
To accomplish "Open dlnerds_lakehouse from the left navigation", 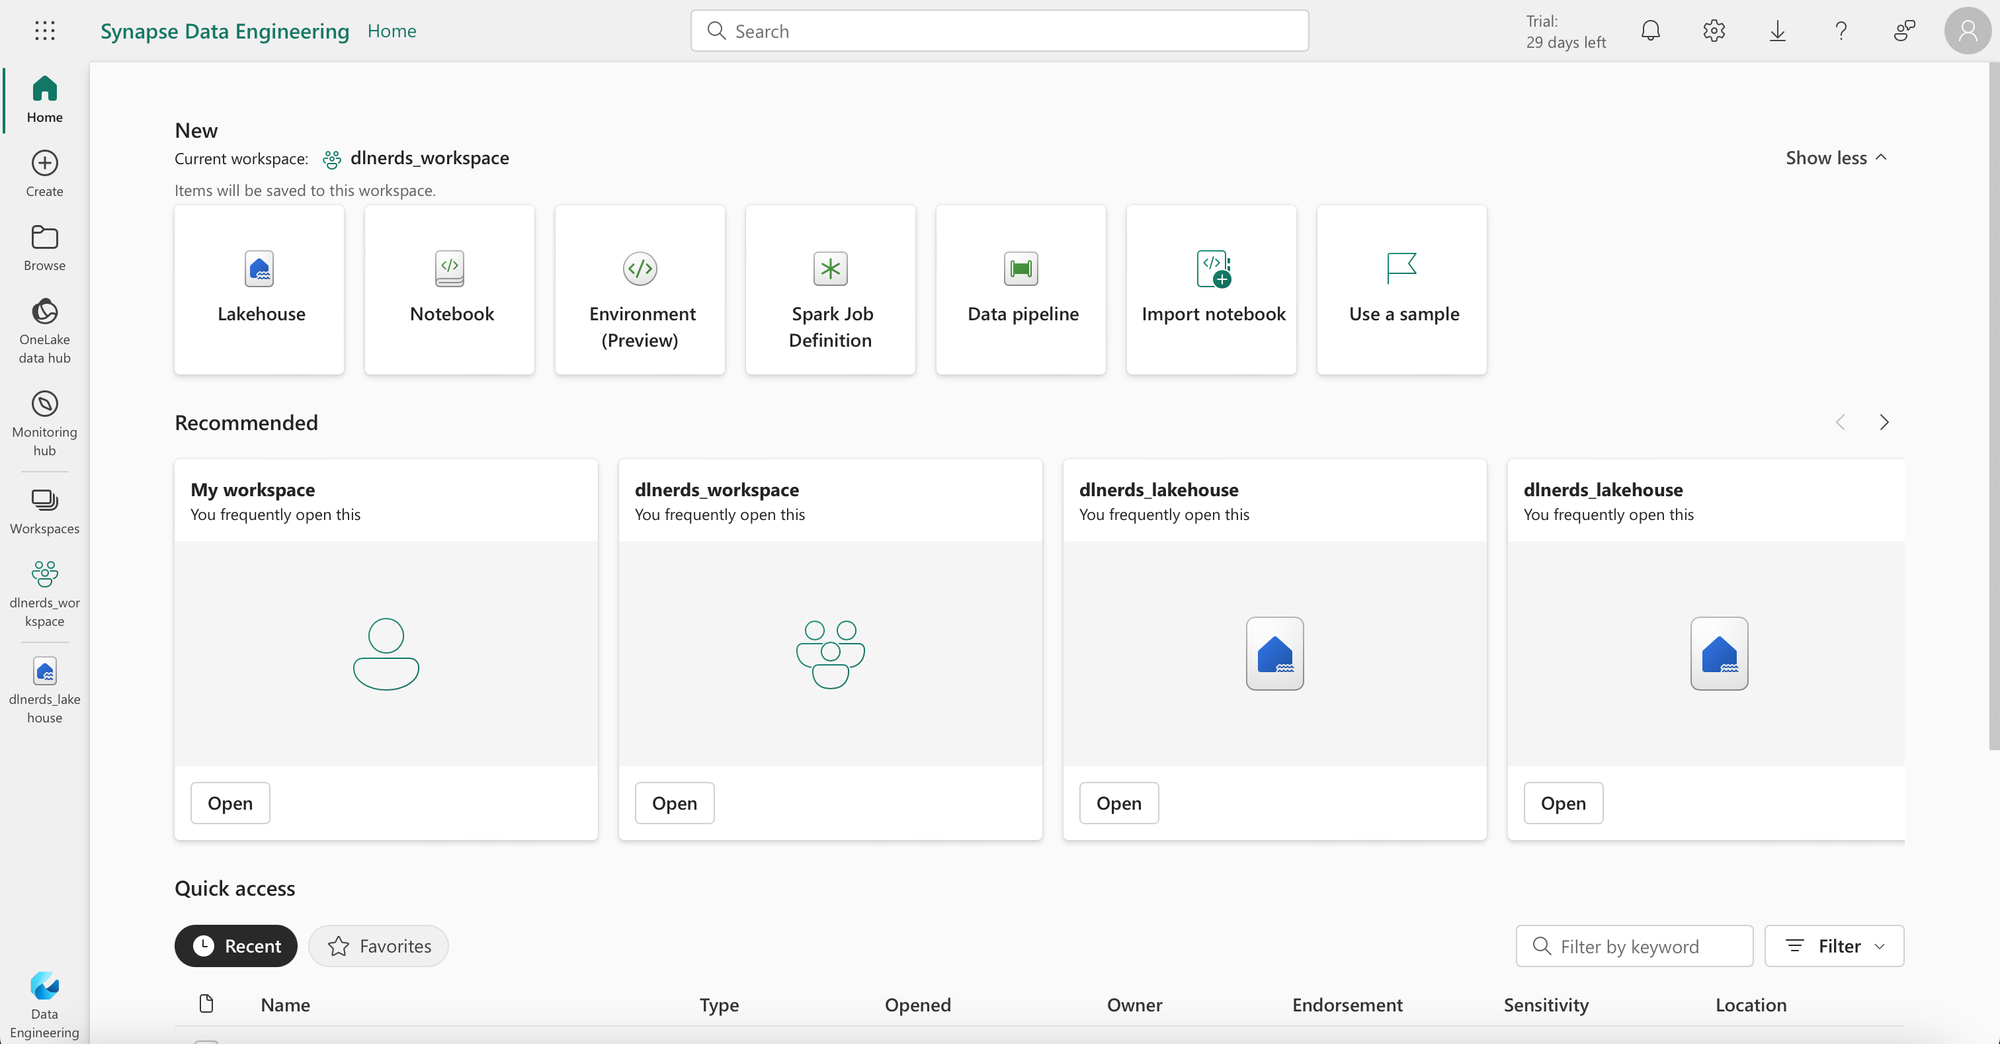I will coord(45,690).
